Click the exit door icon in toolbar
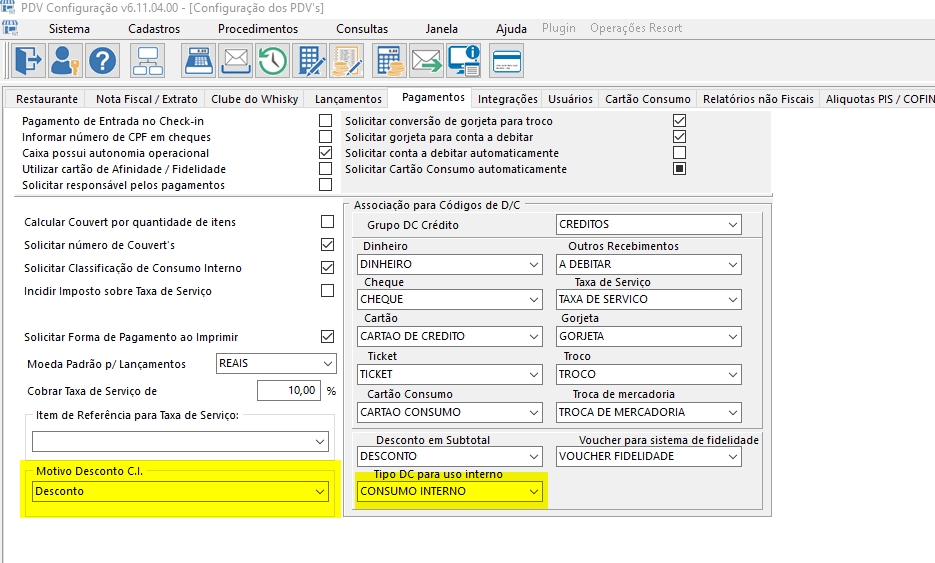The height and width of the screenshot is (563, 935). (x=28, y=61)
